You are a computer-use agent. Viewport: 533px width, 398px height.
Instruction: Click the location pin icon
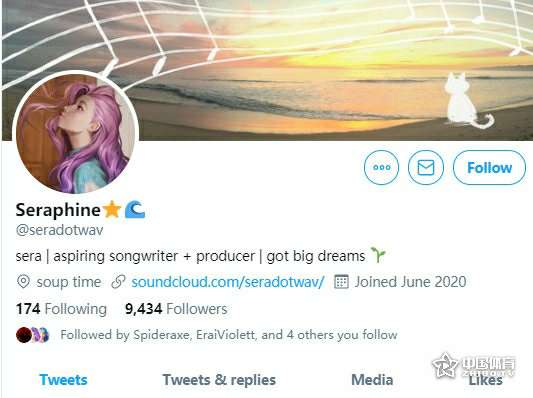pyautogui.click(x=23, y=282)
